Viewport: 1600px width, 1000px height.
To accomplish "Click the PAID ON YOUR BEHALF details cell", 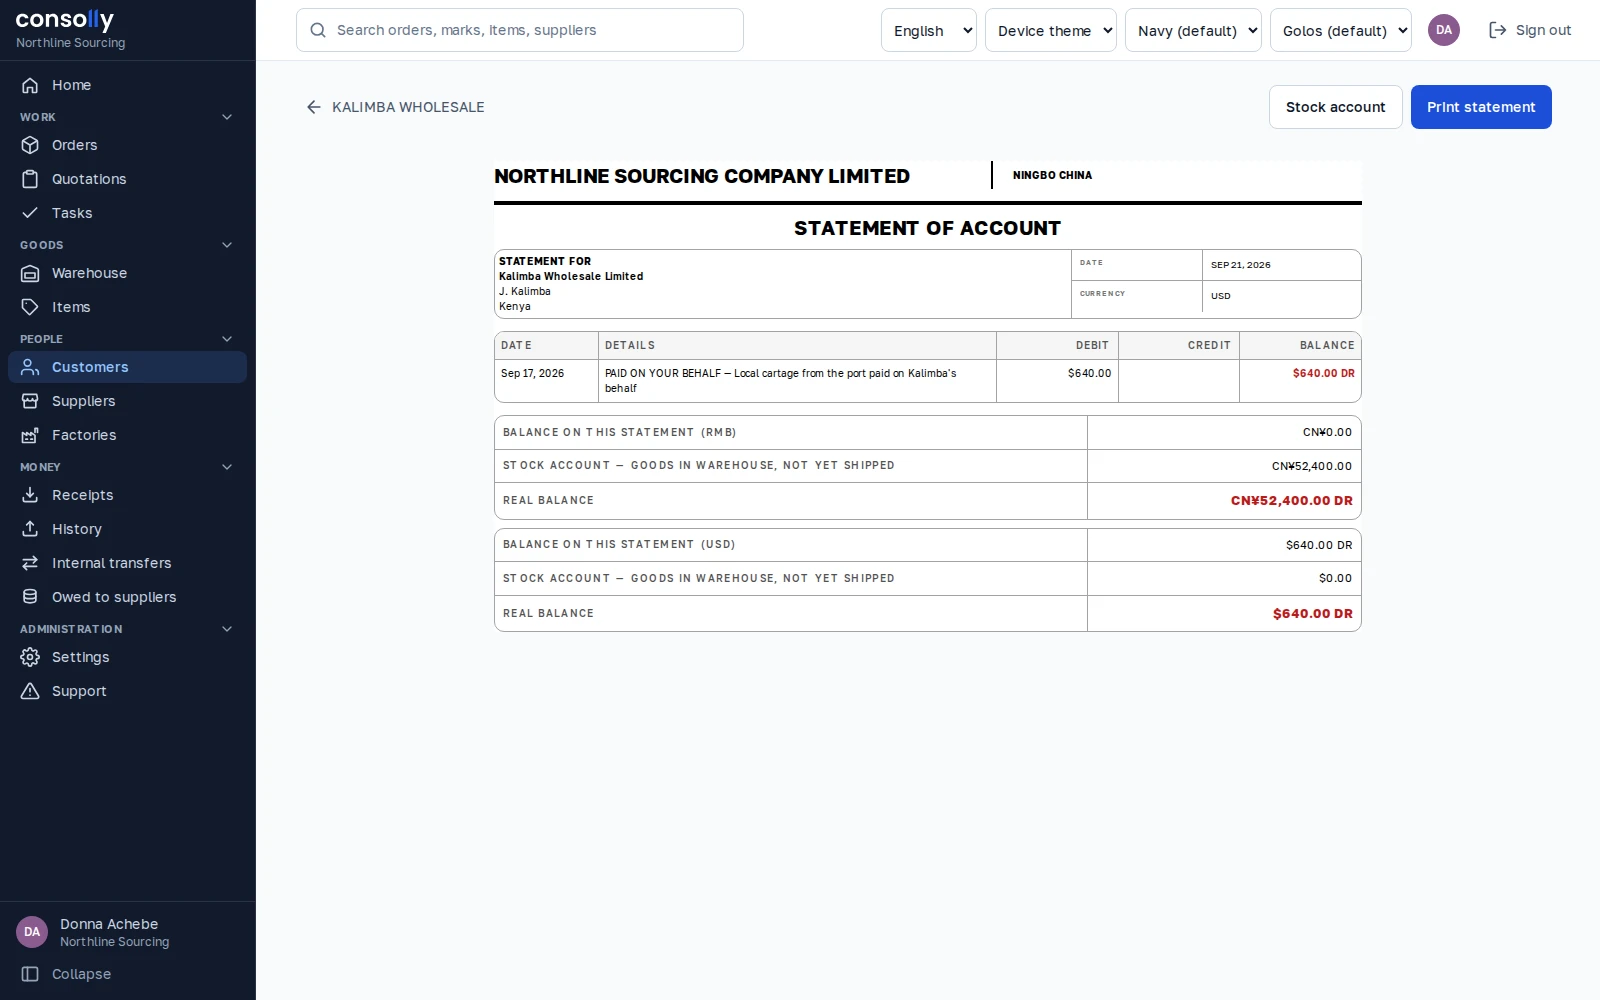I will tap(797, 381).
